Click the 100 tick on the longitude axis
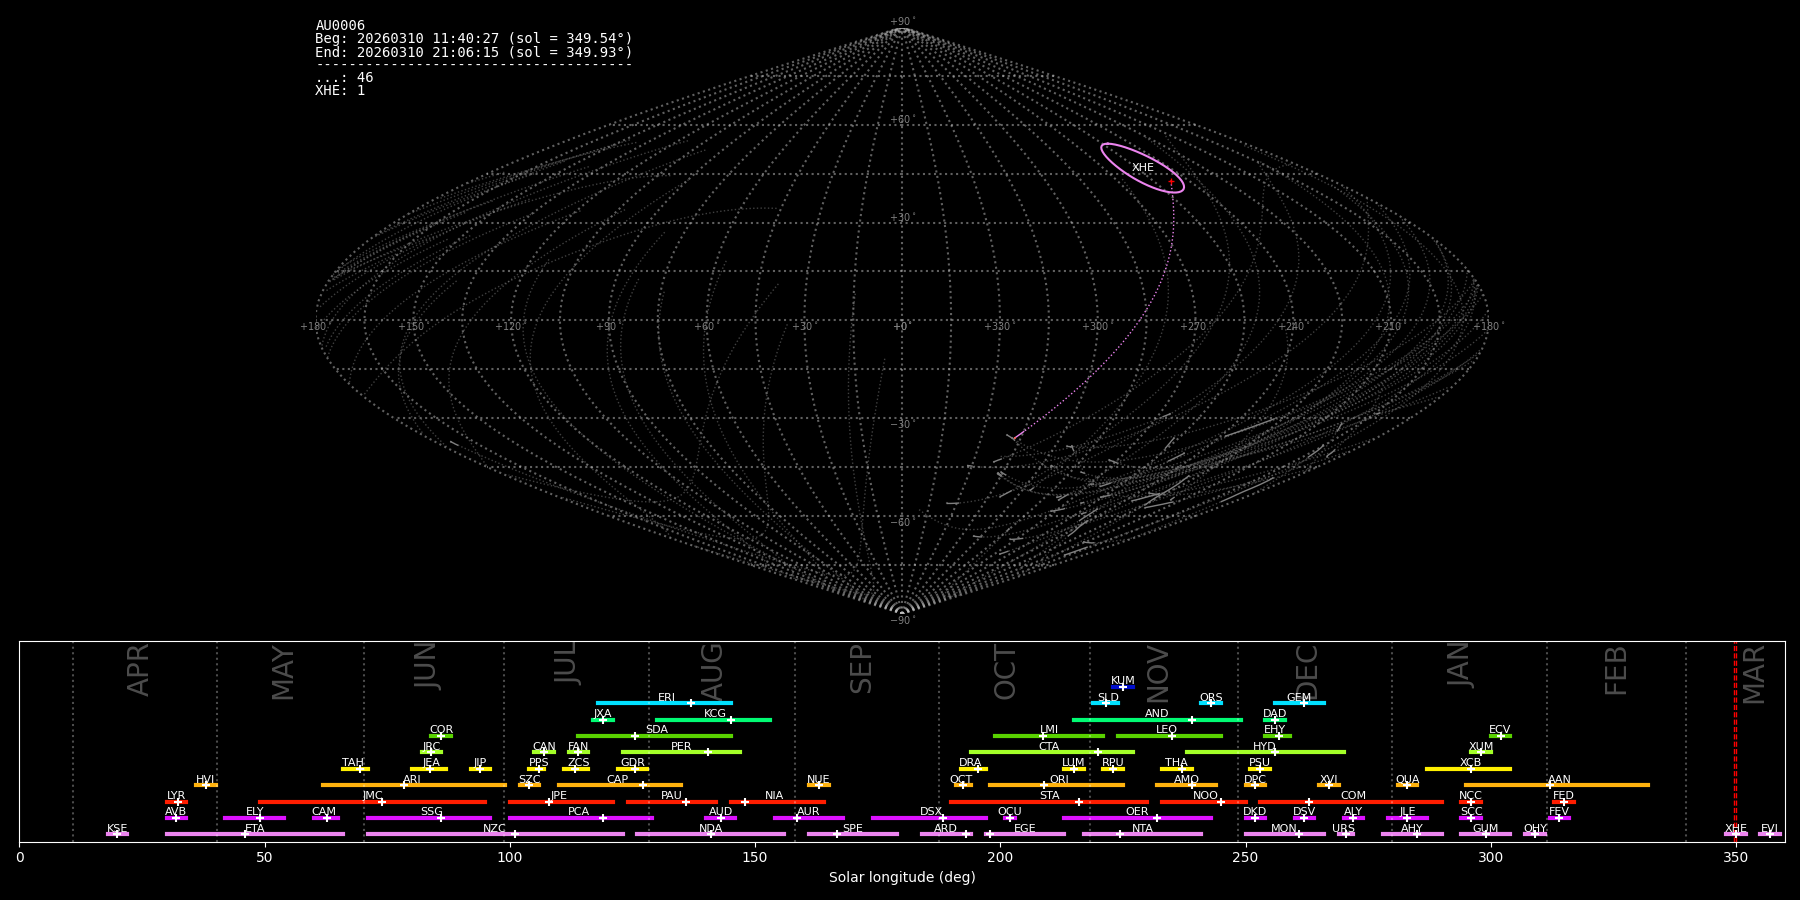 510,857
